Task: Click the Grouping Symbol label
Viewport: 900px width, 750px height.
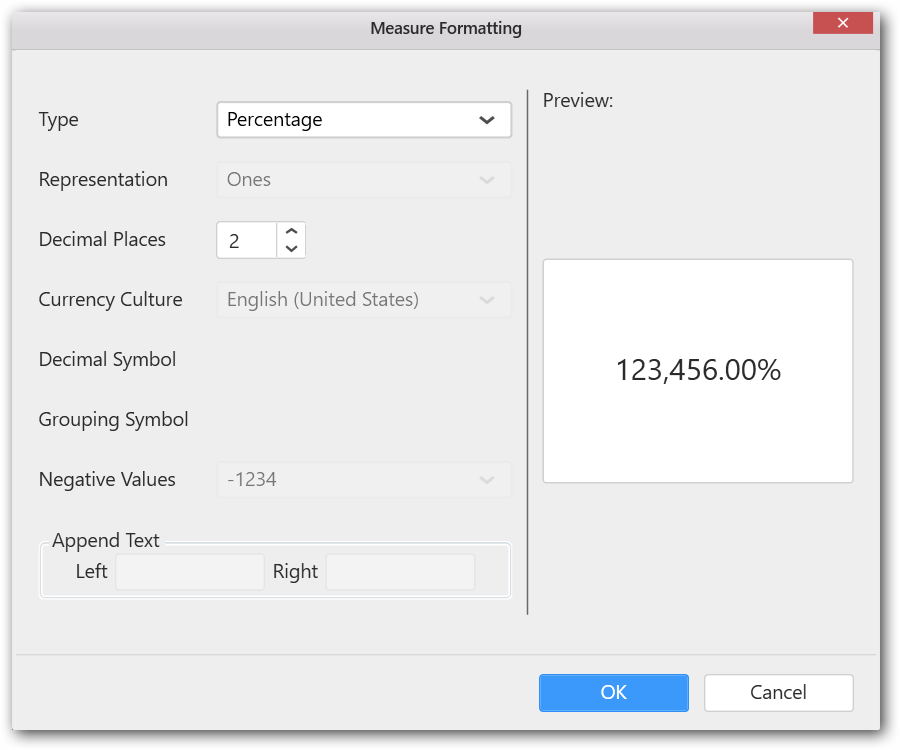Action: [113, 420]
